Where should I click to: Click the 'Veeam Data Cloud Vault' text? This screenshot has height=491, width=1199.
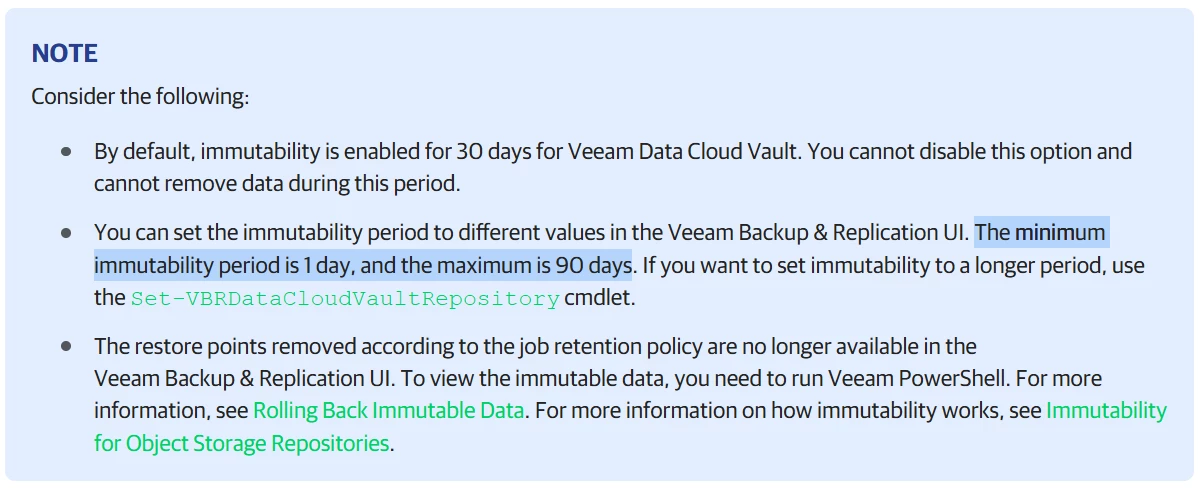pos(685,152)
